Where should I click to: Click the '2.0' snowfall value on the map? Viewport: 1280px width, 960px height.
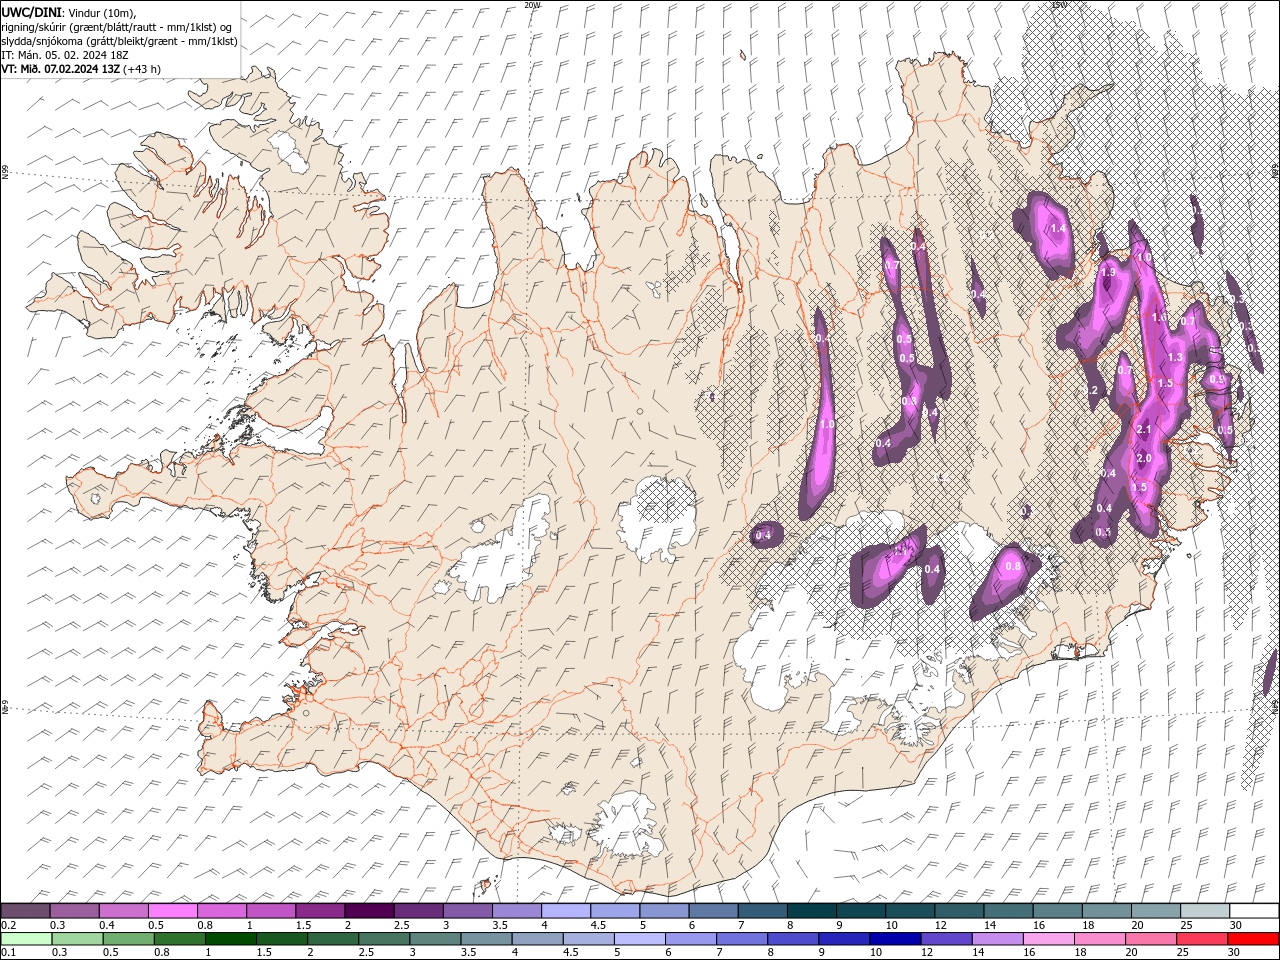(x=1144, y=458)
